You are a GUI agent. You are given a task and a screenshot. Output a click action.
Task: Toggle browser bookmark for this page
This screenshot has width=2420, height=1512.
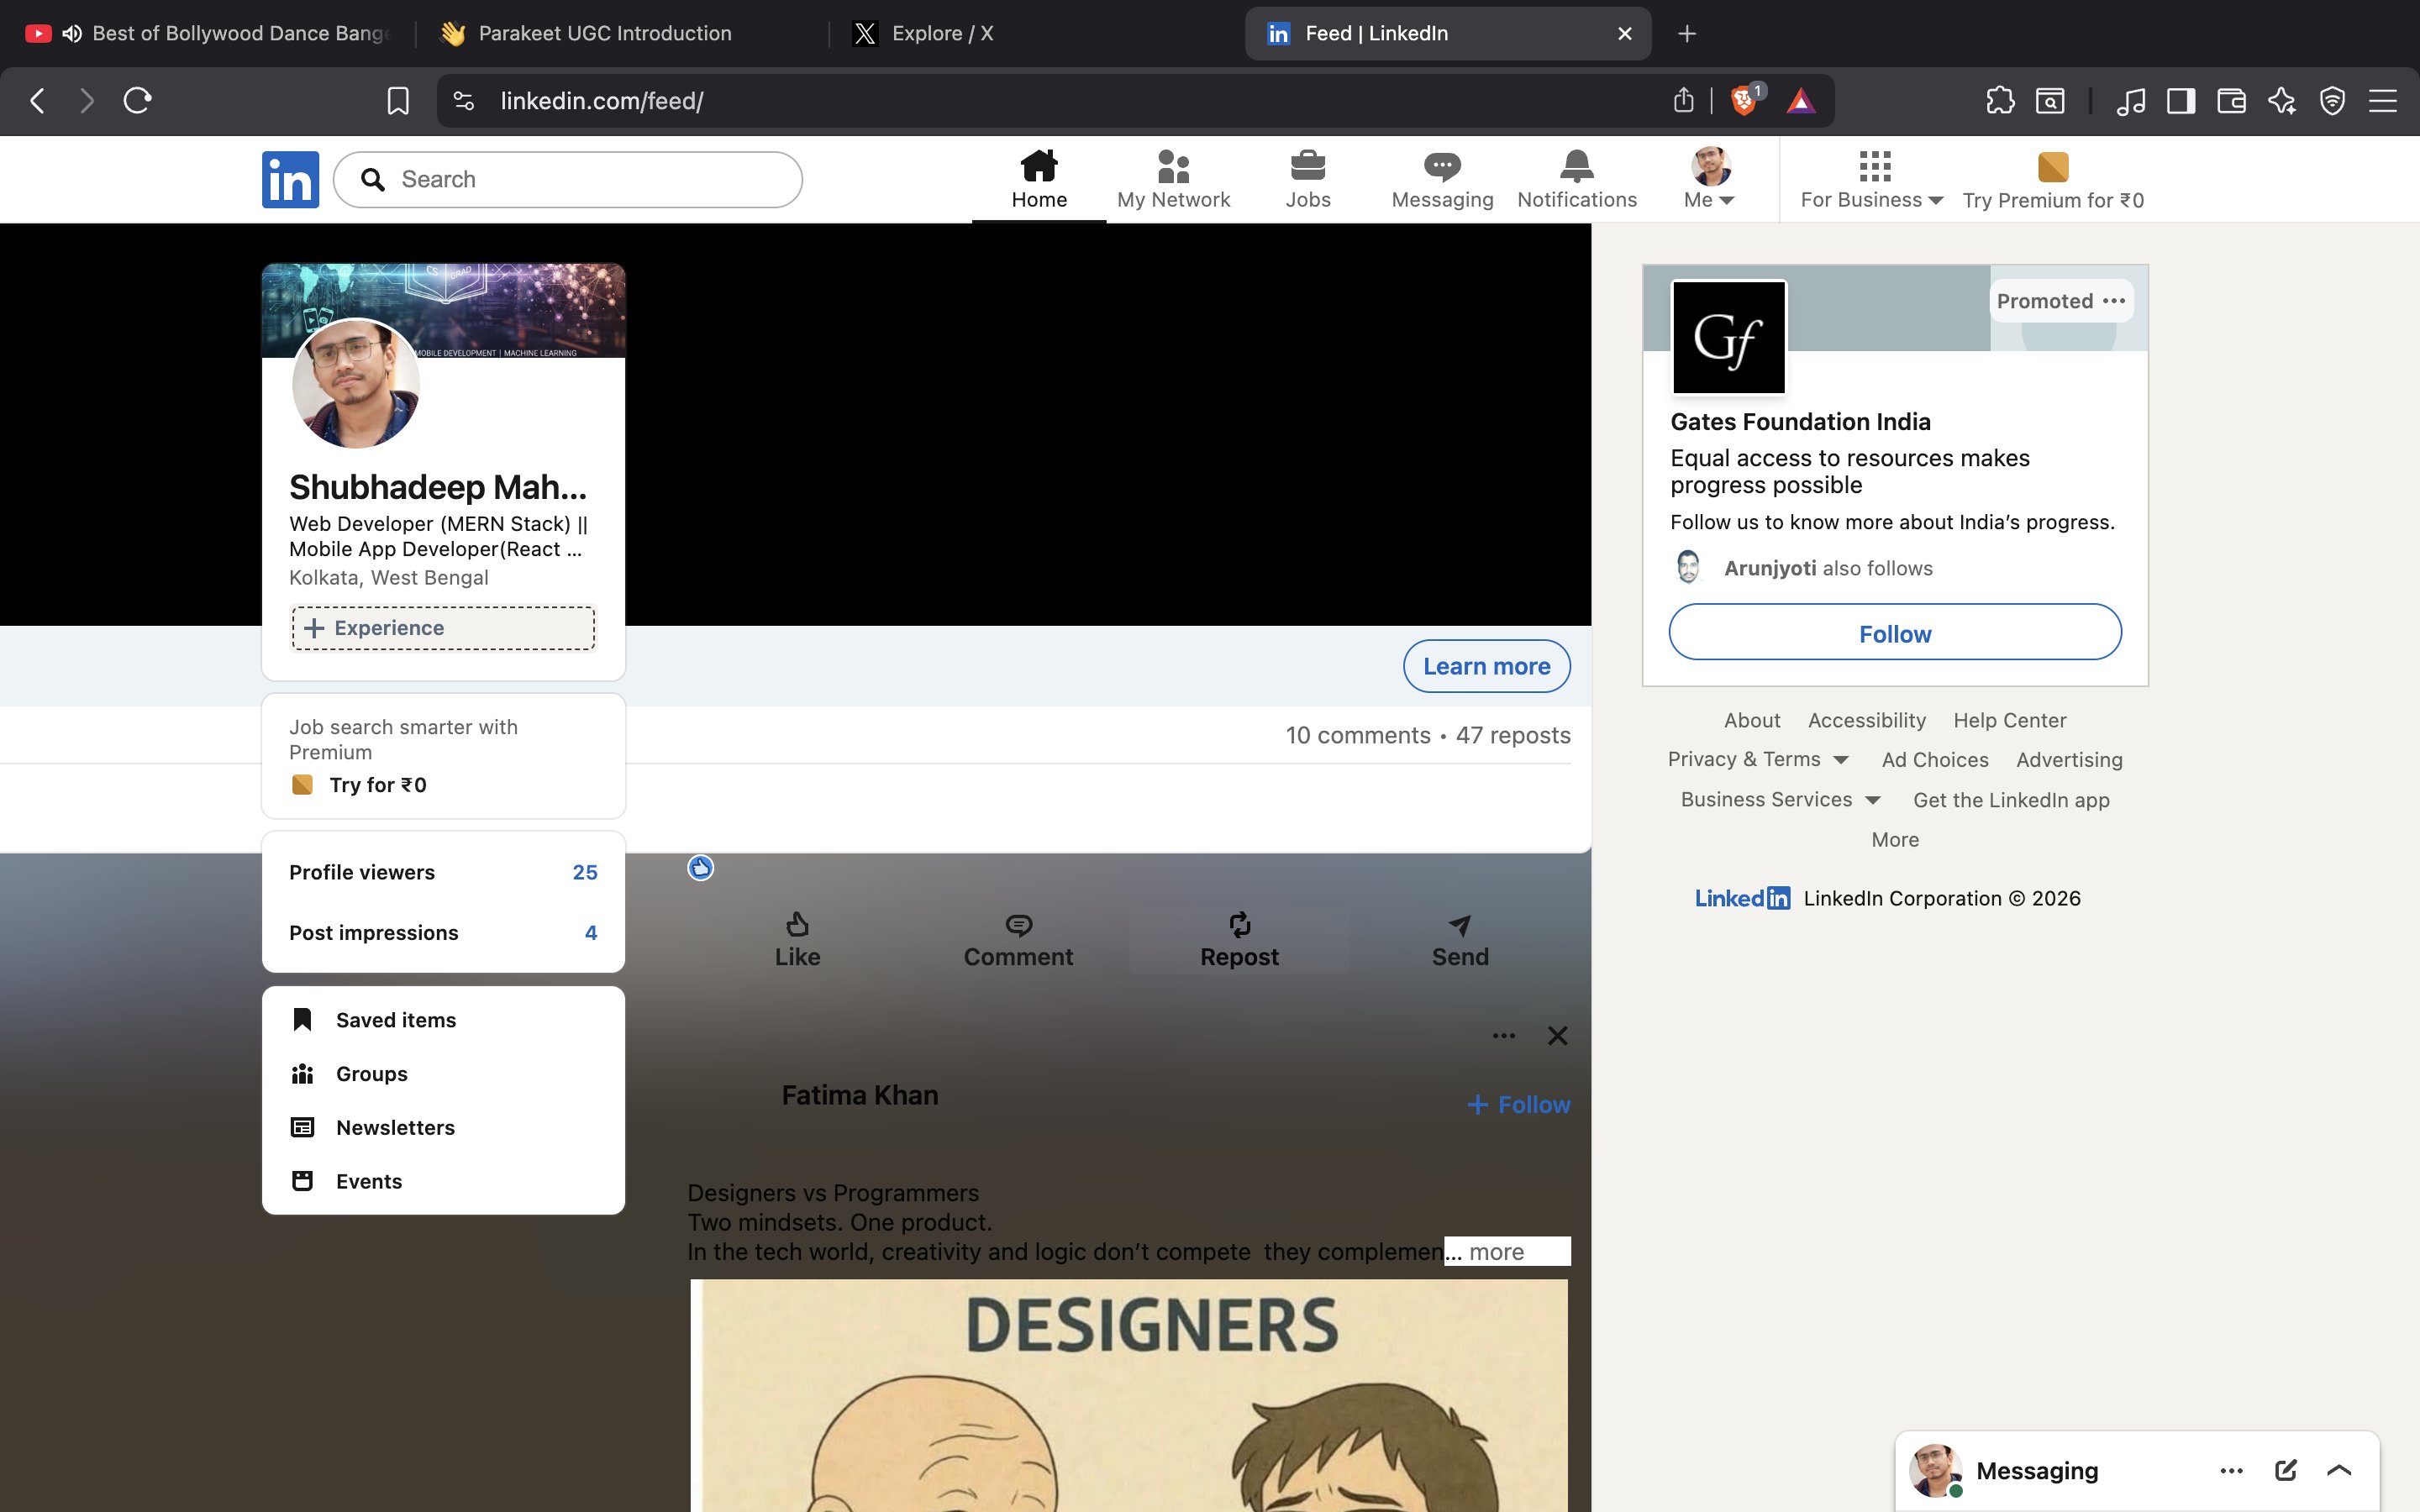[397, 100]
